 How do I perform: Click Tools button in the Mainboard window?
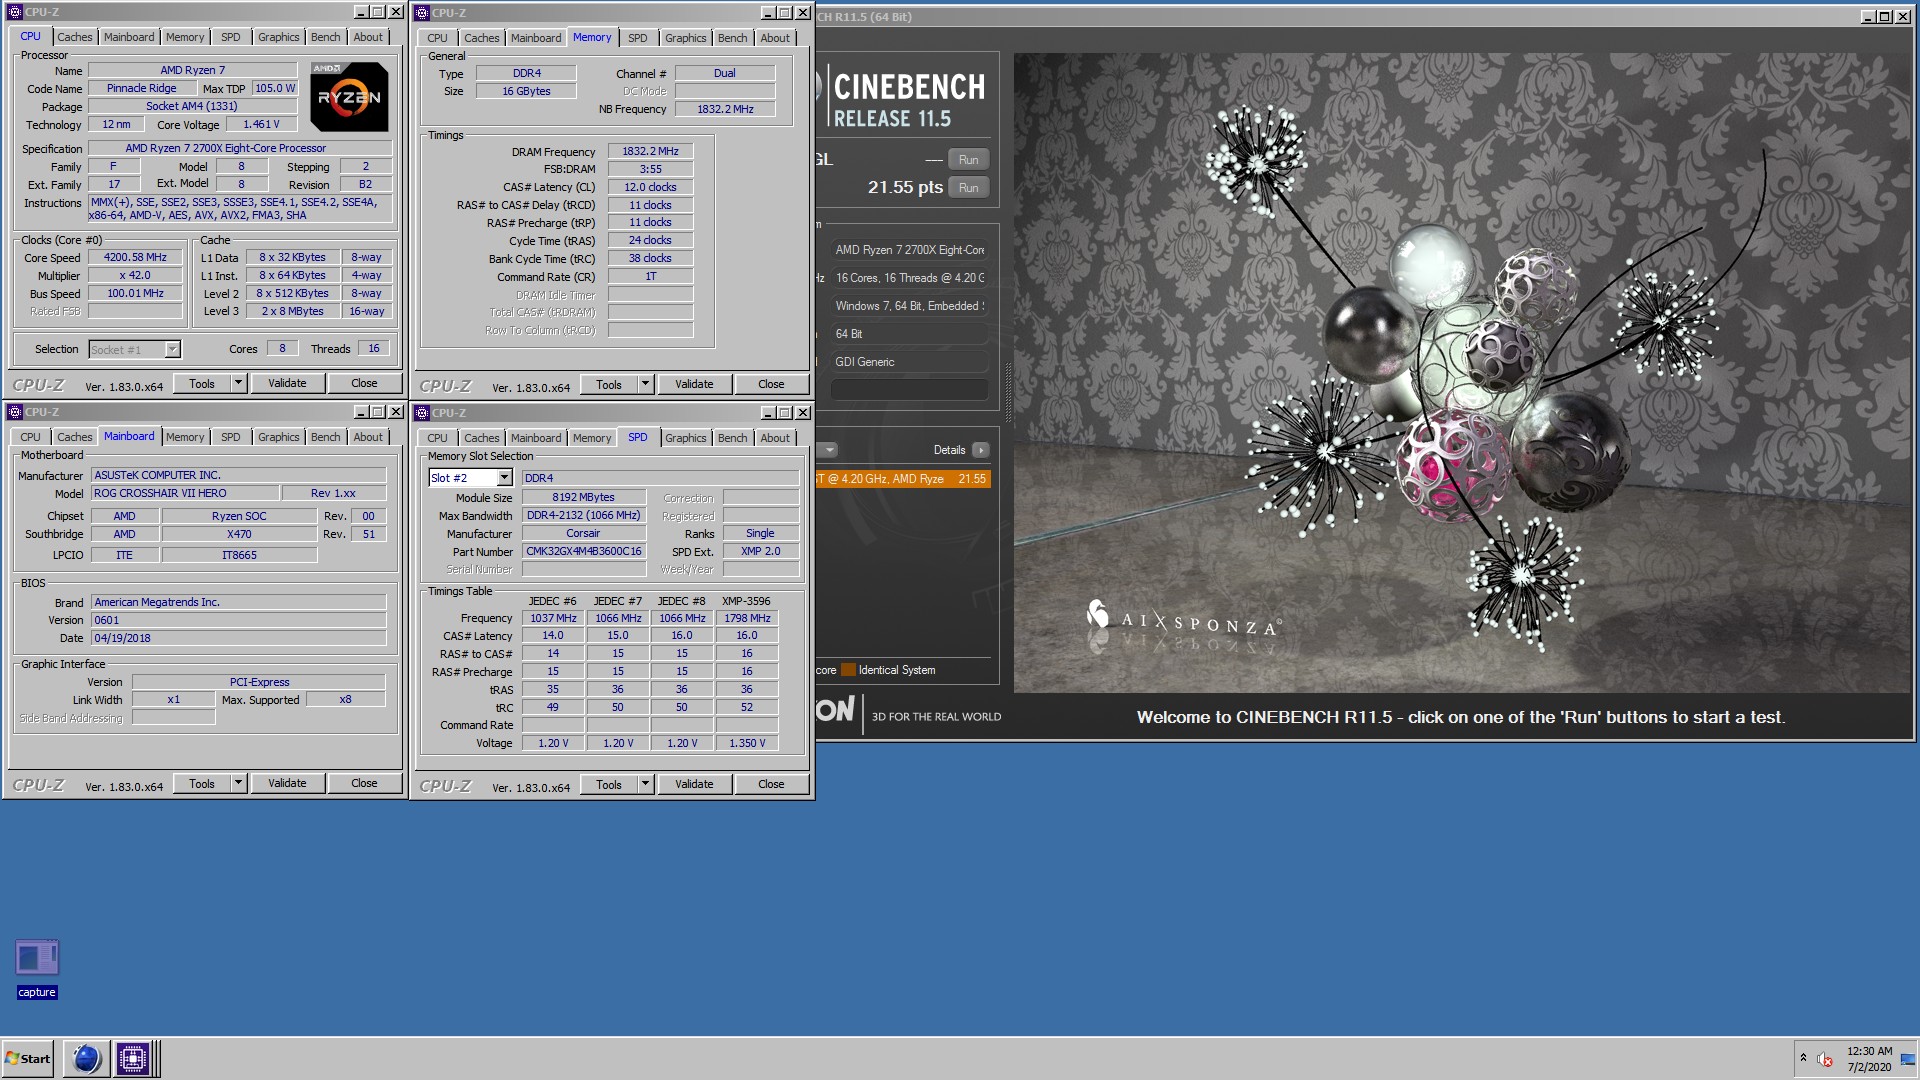[202, 783]
